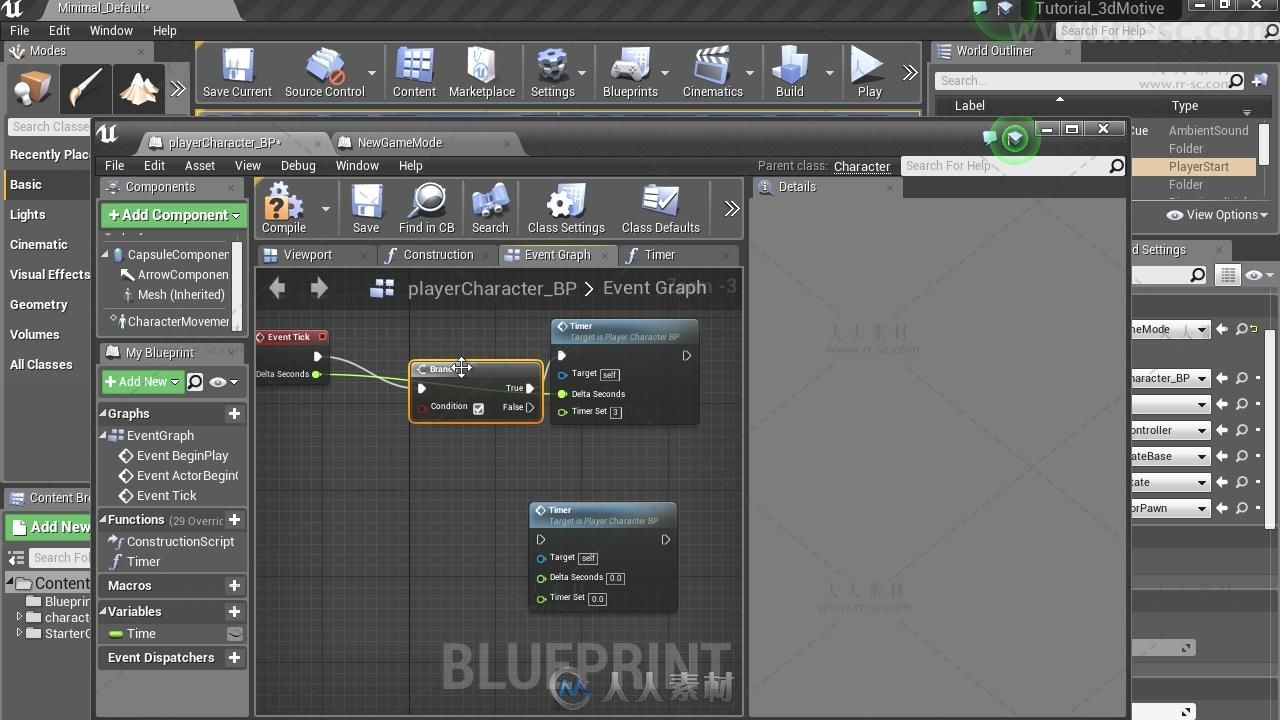This screenshot has height=720, width=1280.
Task: Add a new variable with plus icon
Action: [234, 611]
